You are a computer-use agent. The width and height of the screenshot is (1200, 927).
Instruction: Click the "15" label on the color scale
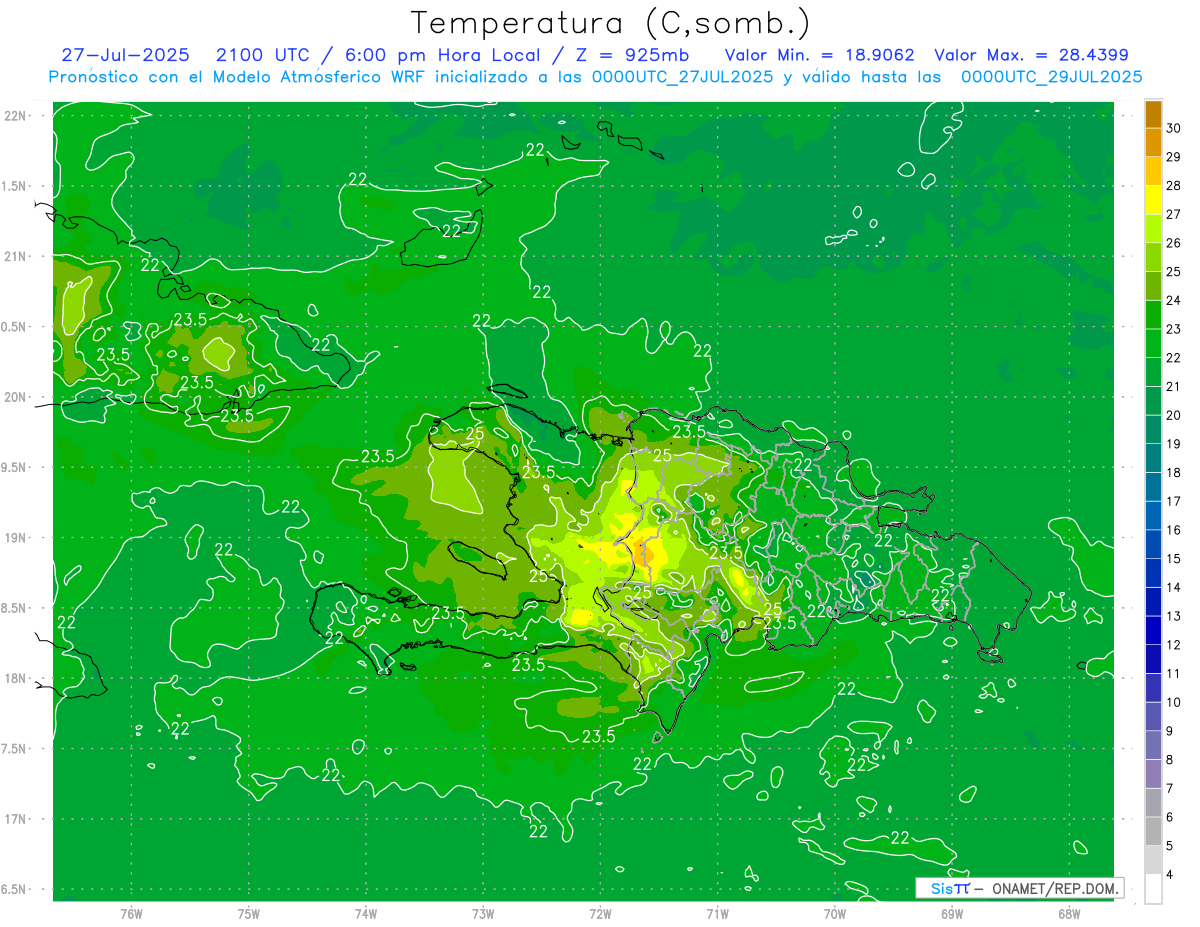coord(1174,559)
